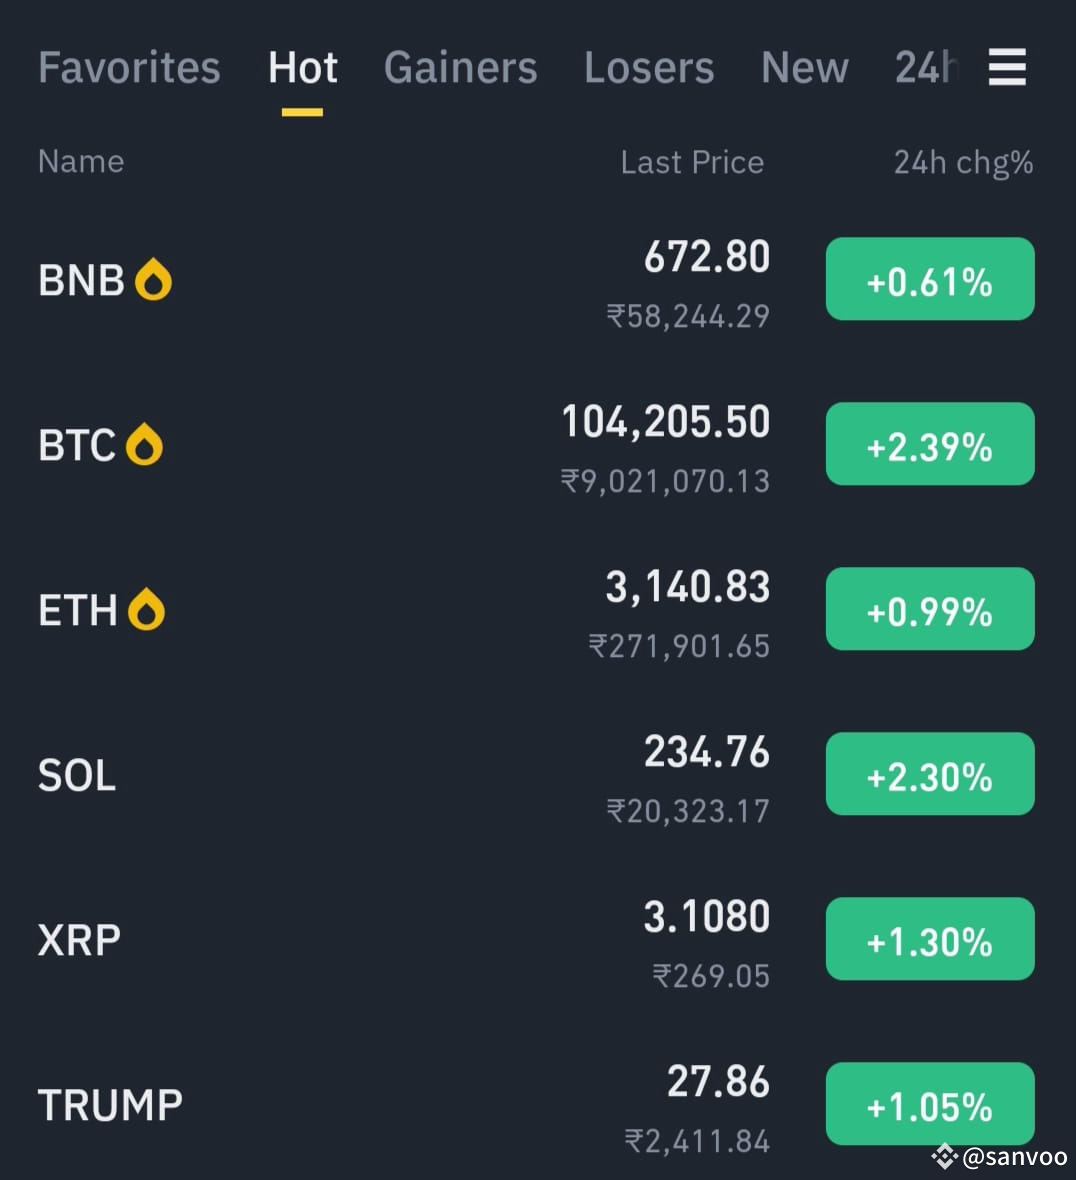
Task: Sort by the Last Price column header
Action: pos(692,162)
